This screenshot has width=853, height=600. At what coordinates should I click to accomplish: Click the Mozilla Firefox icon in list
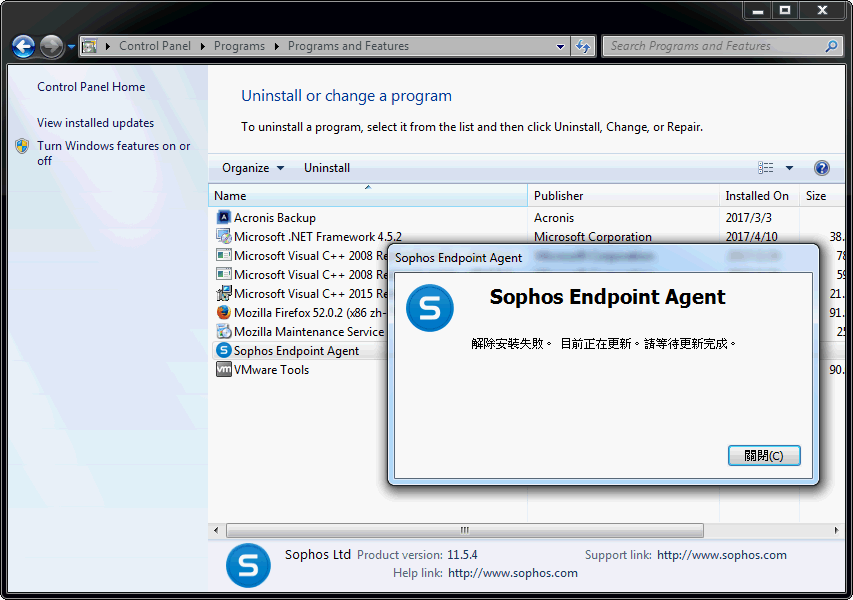click(224, 313)
